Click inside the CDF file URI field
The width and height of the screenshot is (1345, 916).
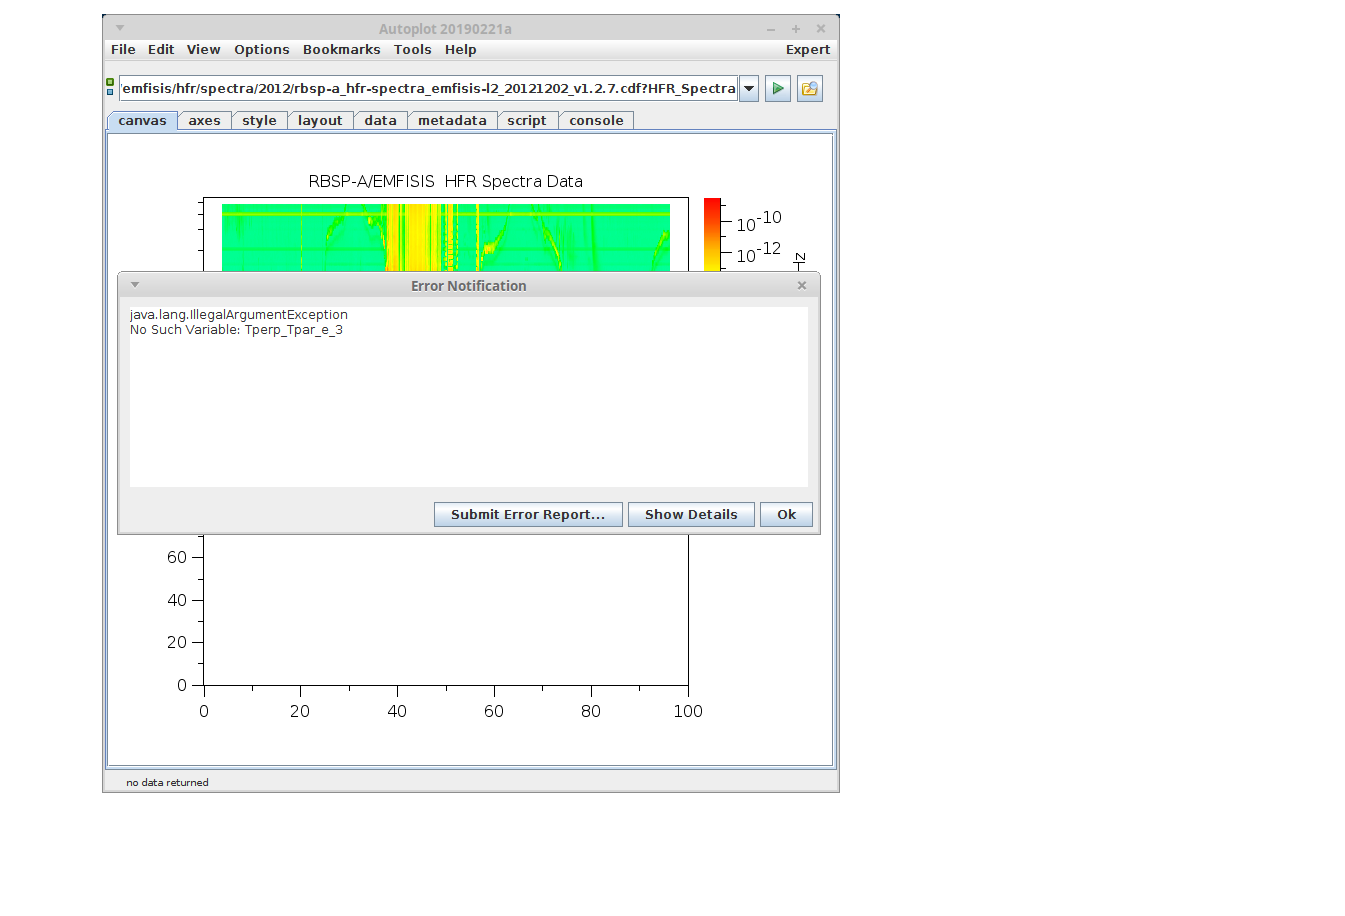(x=428, y=89)
